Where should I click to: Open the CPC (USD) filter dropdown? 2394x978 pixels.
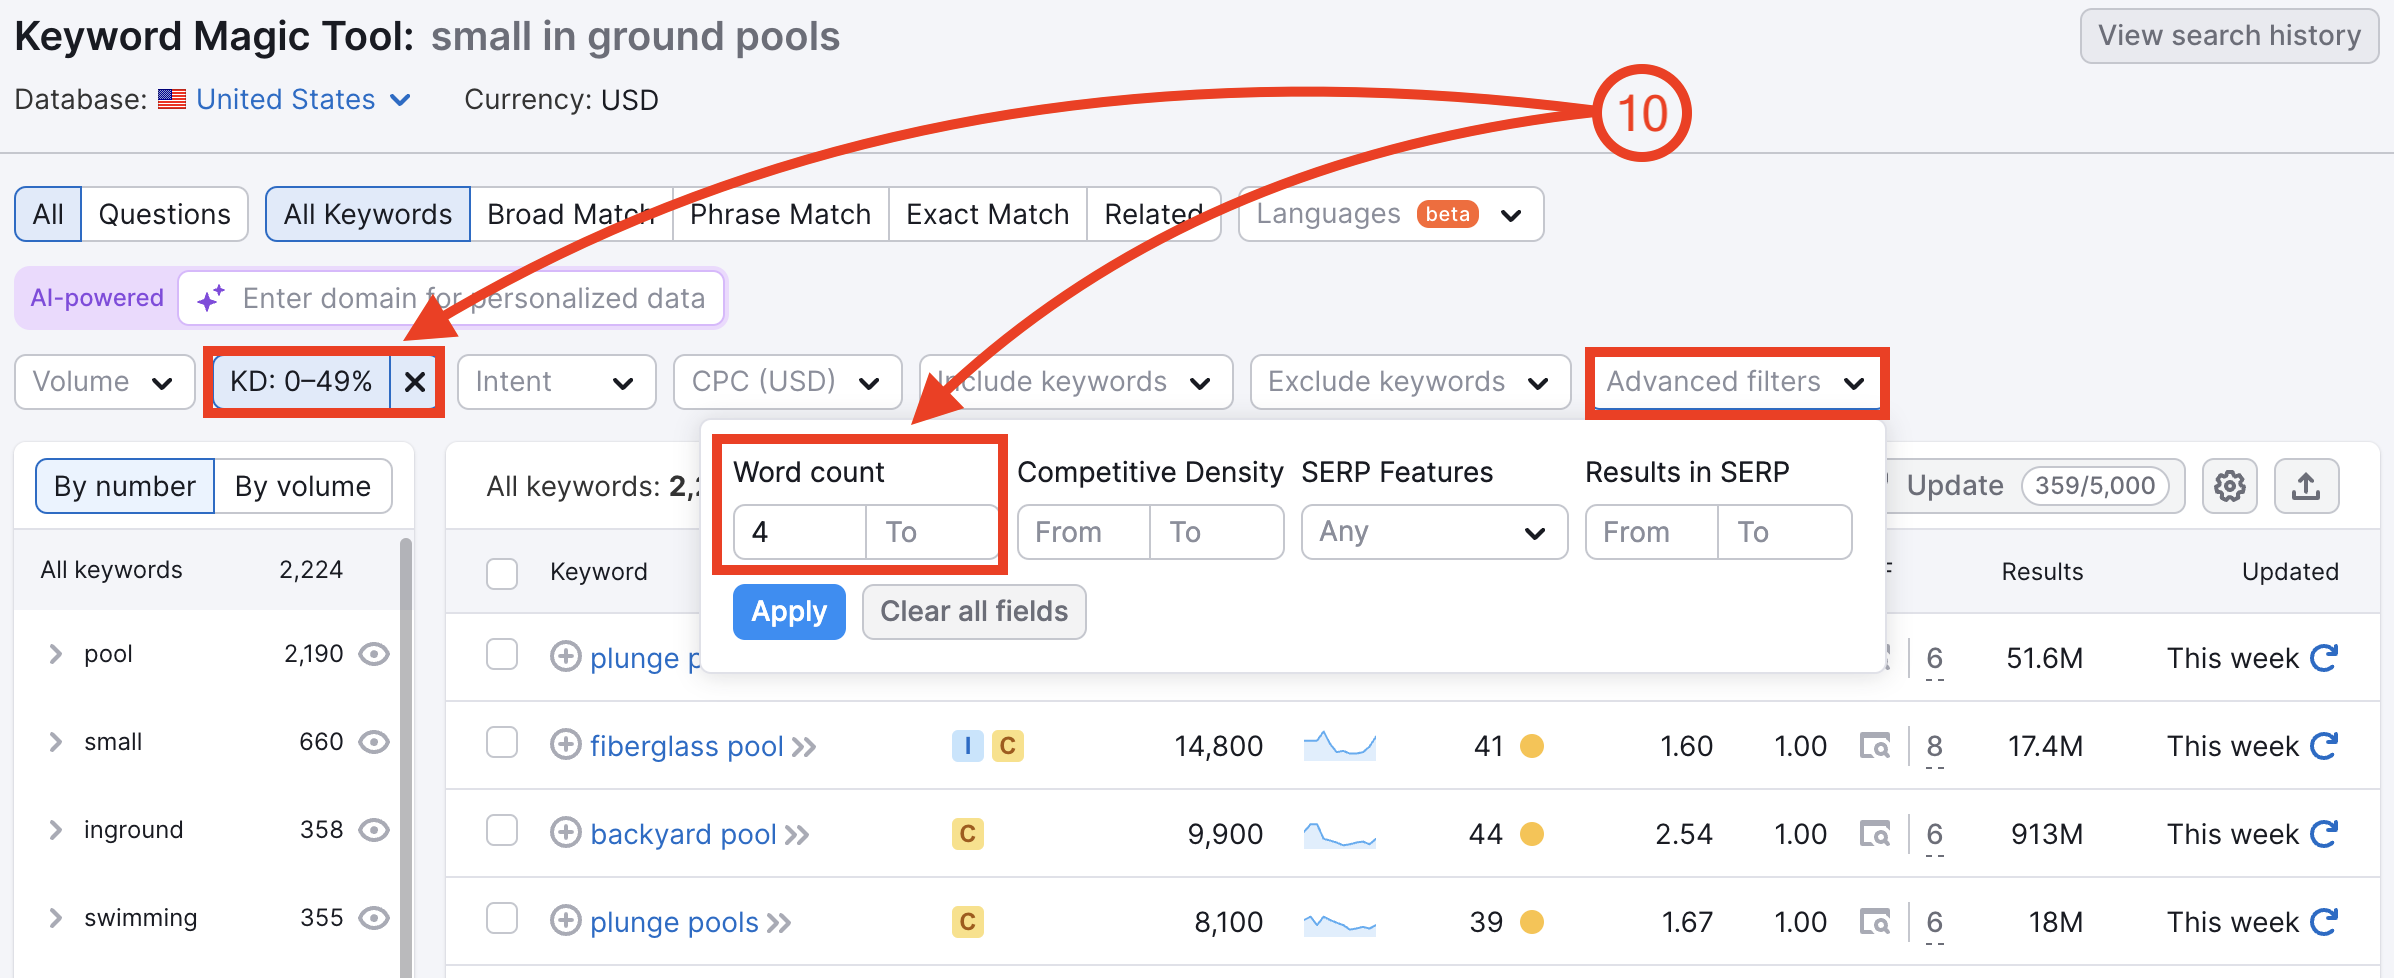(x=787, y=382)
